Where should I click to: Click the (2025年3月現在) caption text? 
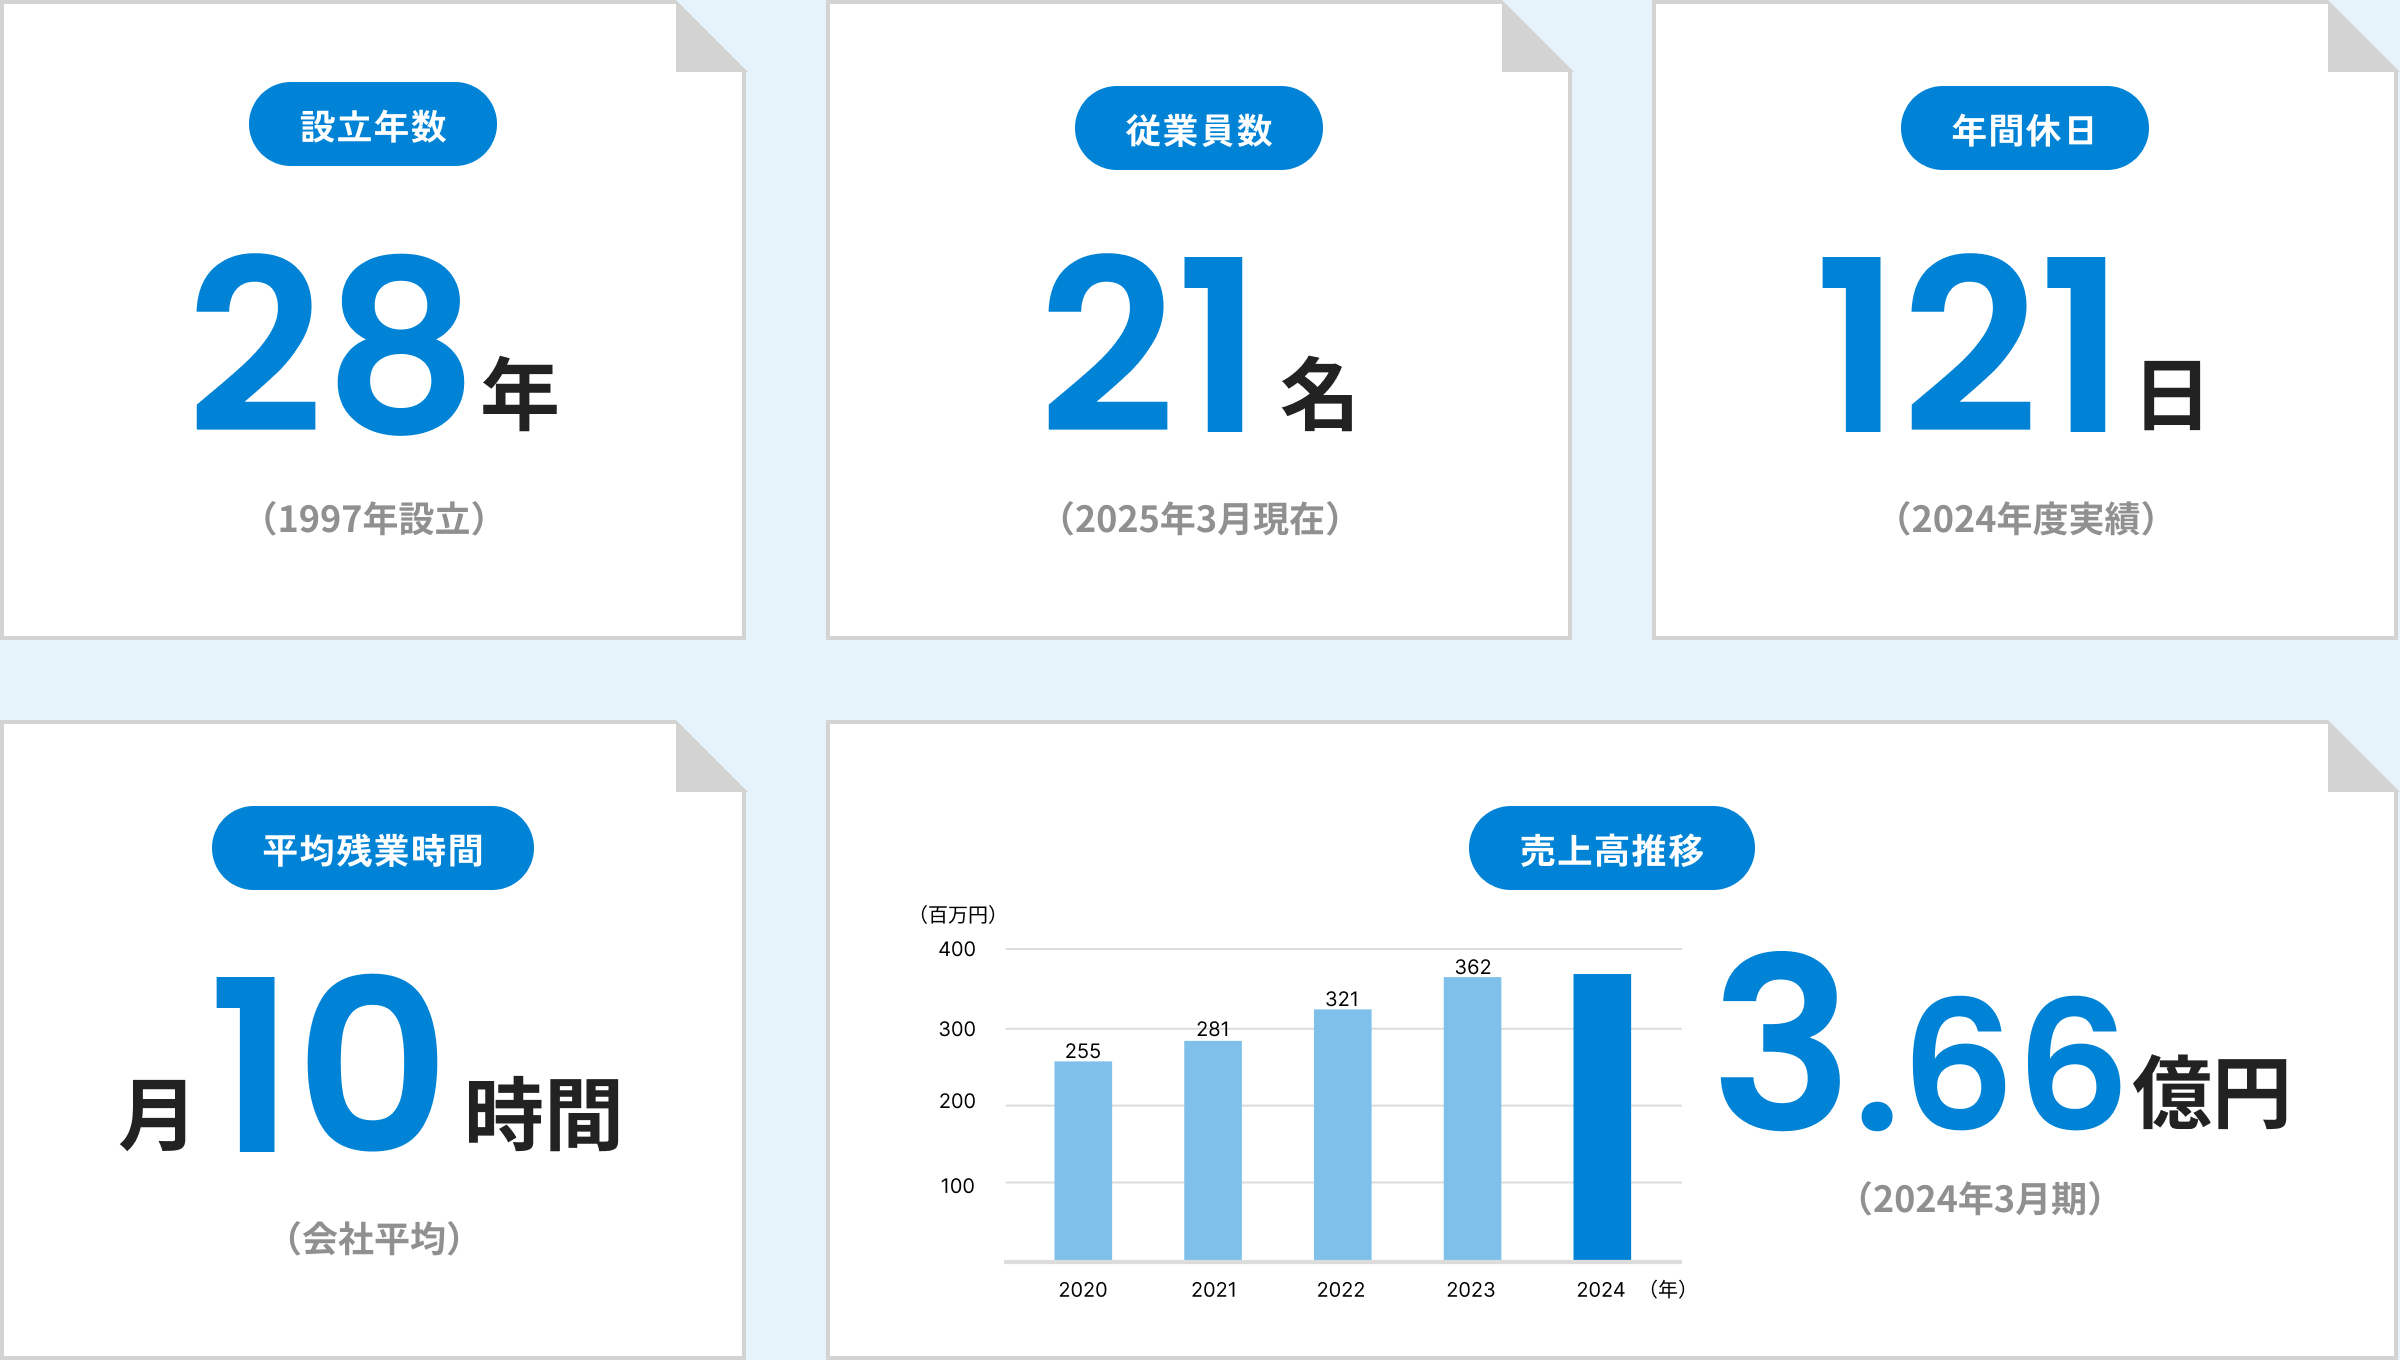point(1199,519)
